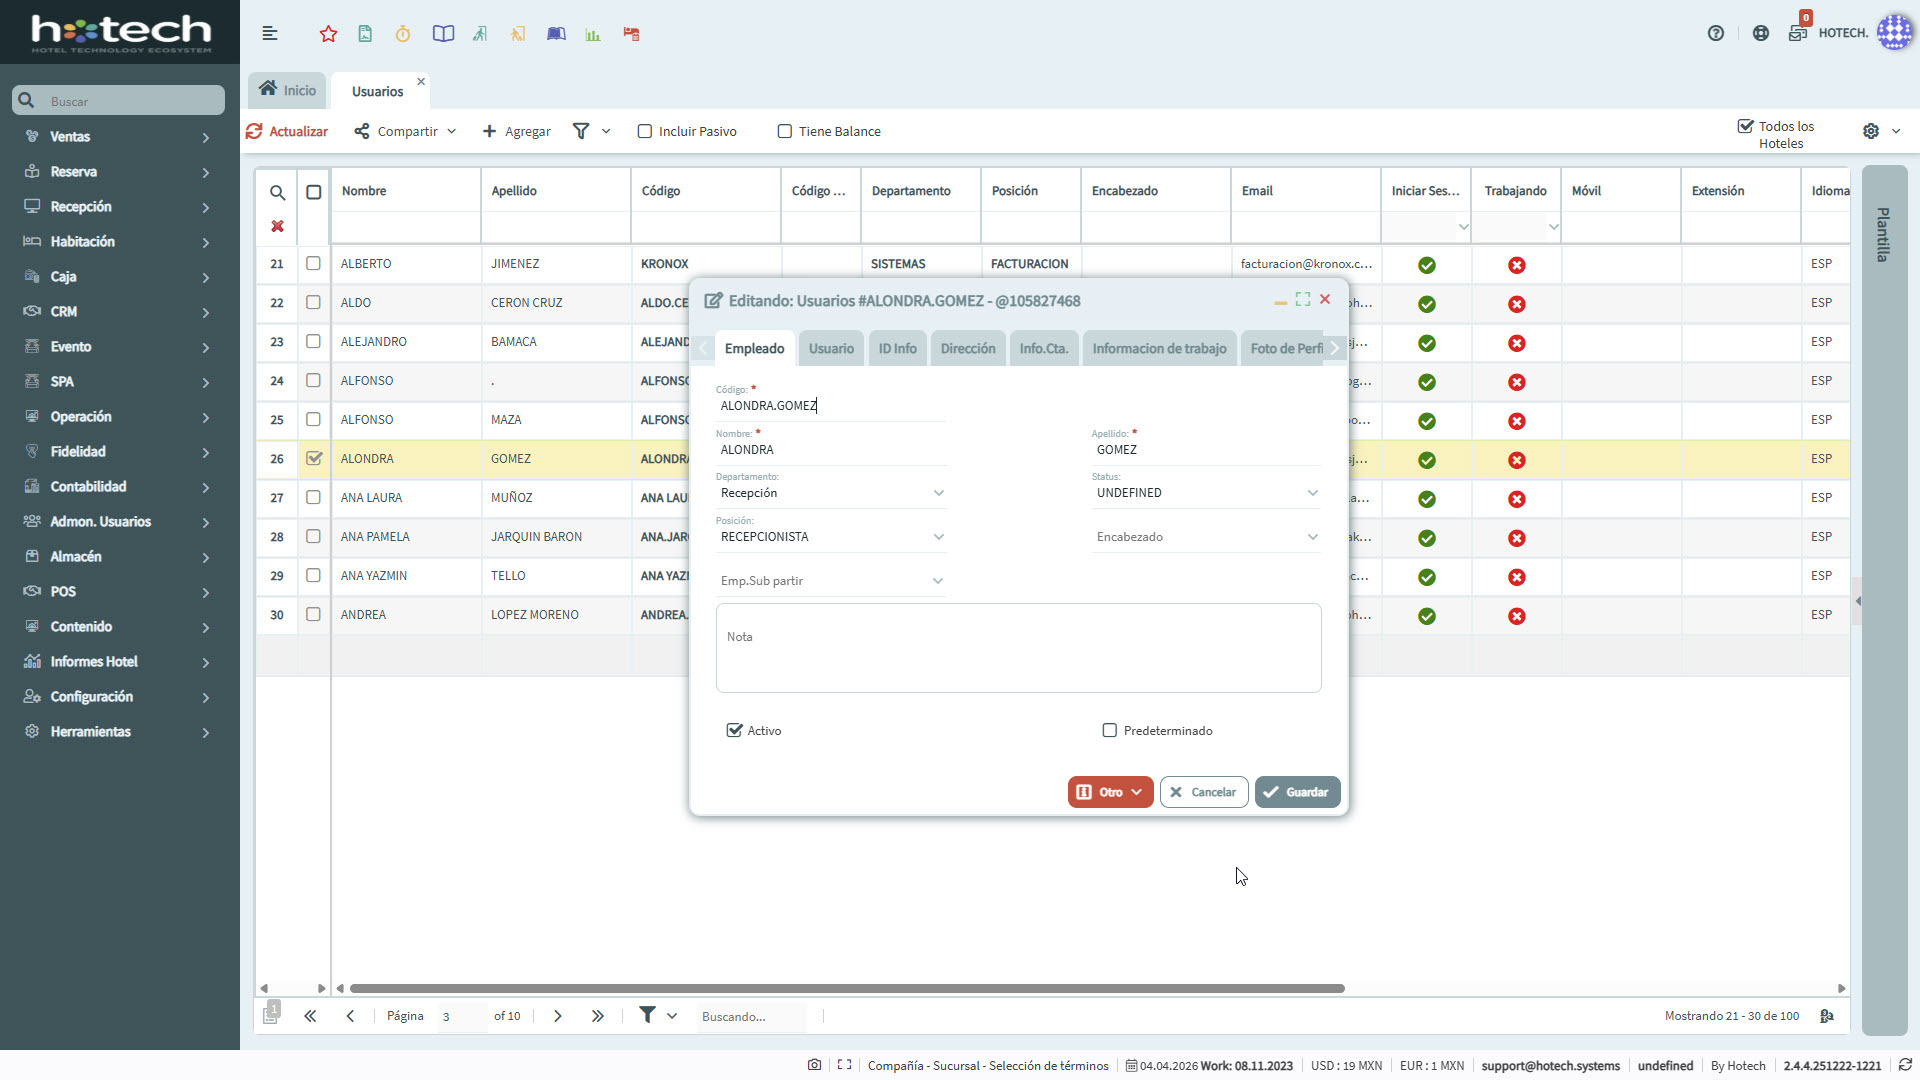Expand the Departamento dropdown showing Recepción

pos(831,493)
